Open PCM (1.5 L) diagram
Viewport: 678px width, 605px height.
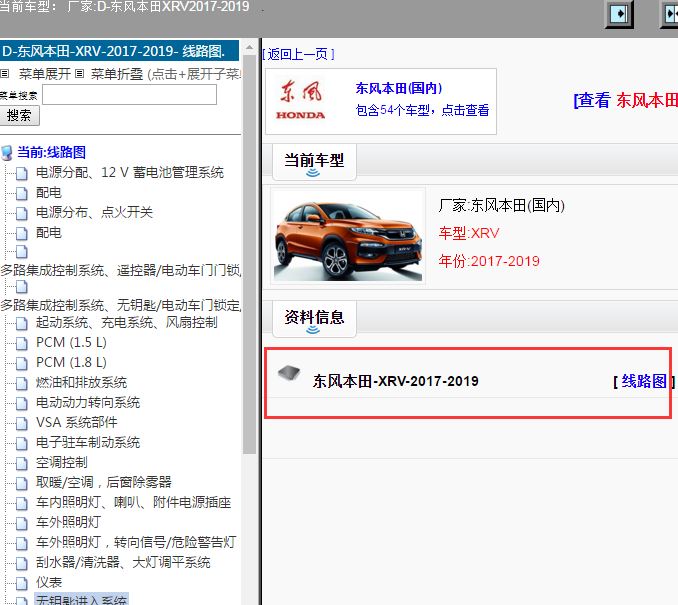pyautogui.click(x=71, y=343)
